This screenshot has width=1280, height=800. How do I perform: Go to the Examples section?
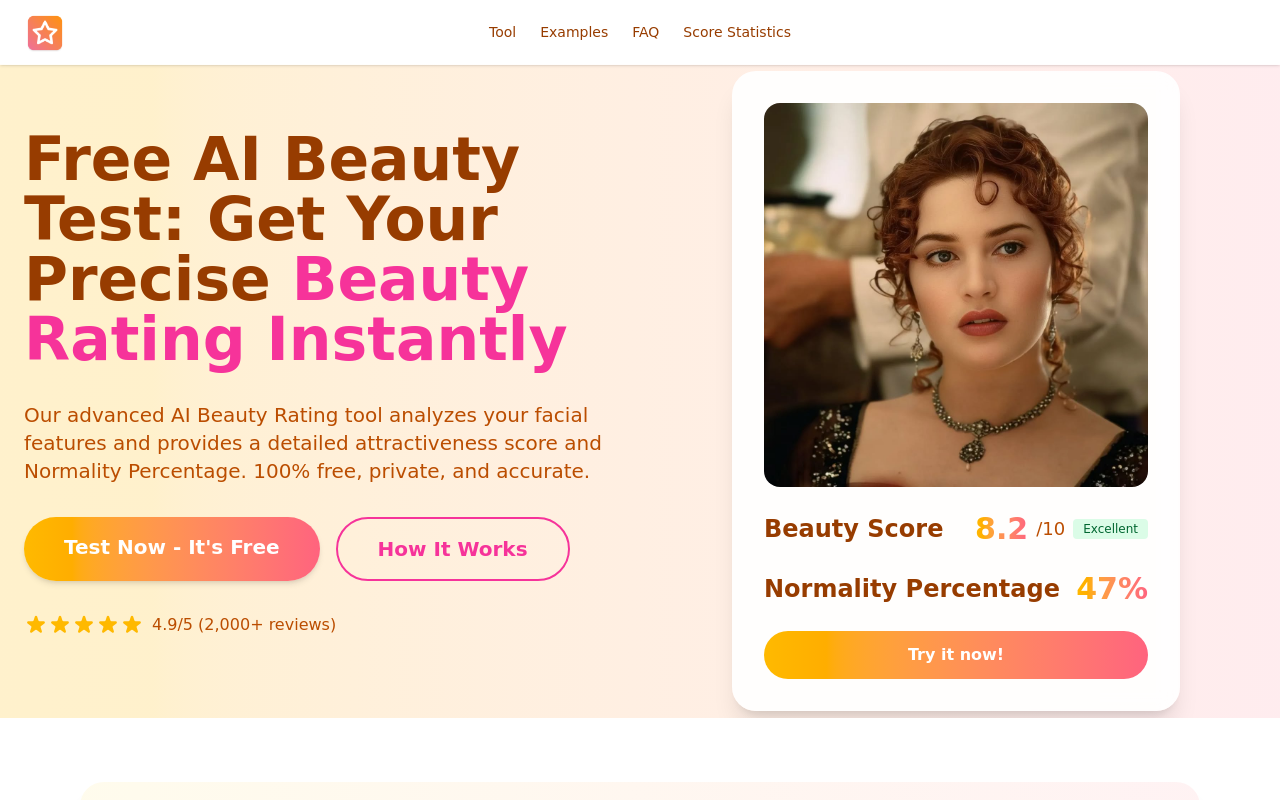pos(574,32)
